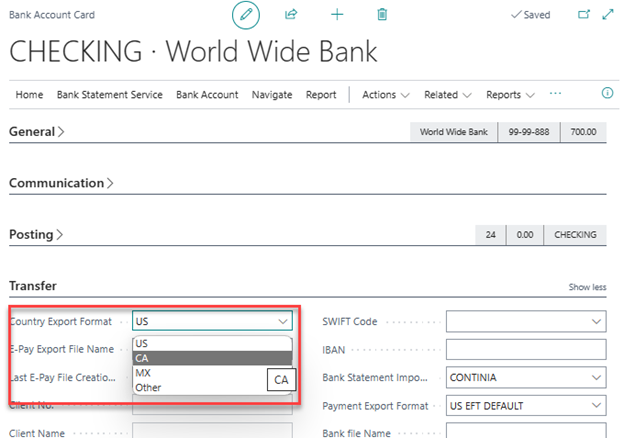Click the expand fullscreen arrows icon
This screenshot has width=624, height=438.
(606, 15)
